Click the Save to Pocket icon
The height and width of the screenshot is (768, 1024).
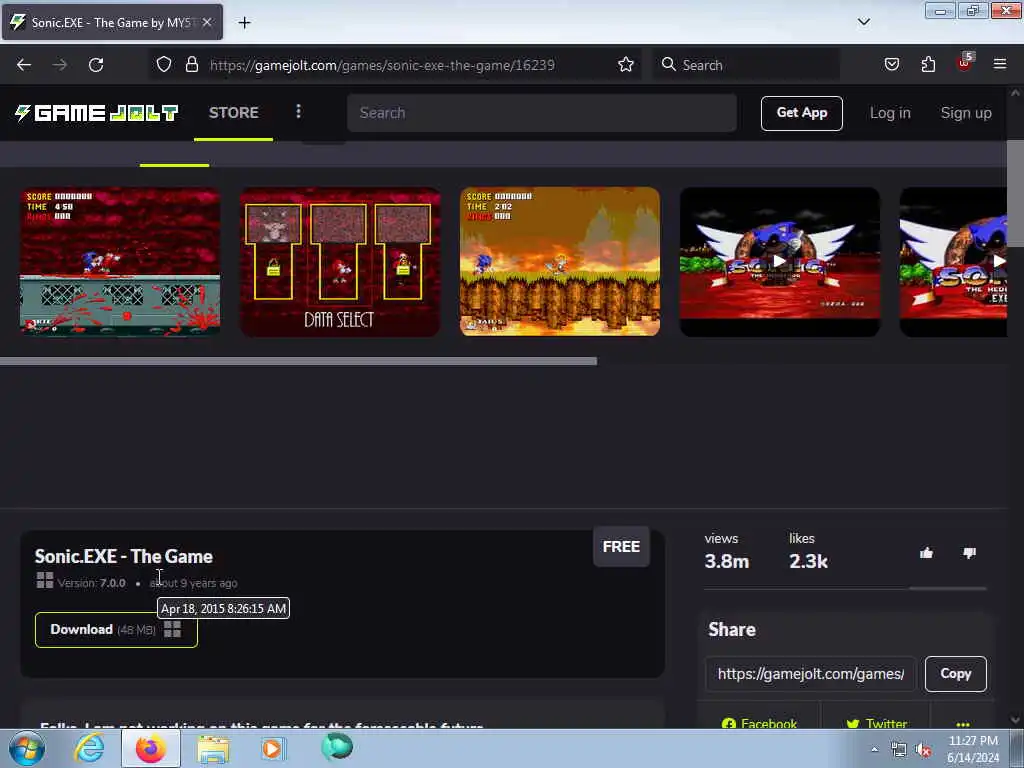click(891, 65)
